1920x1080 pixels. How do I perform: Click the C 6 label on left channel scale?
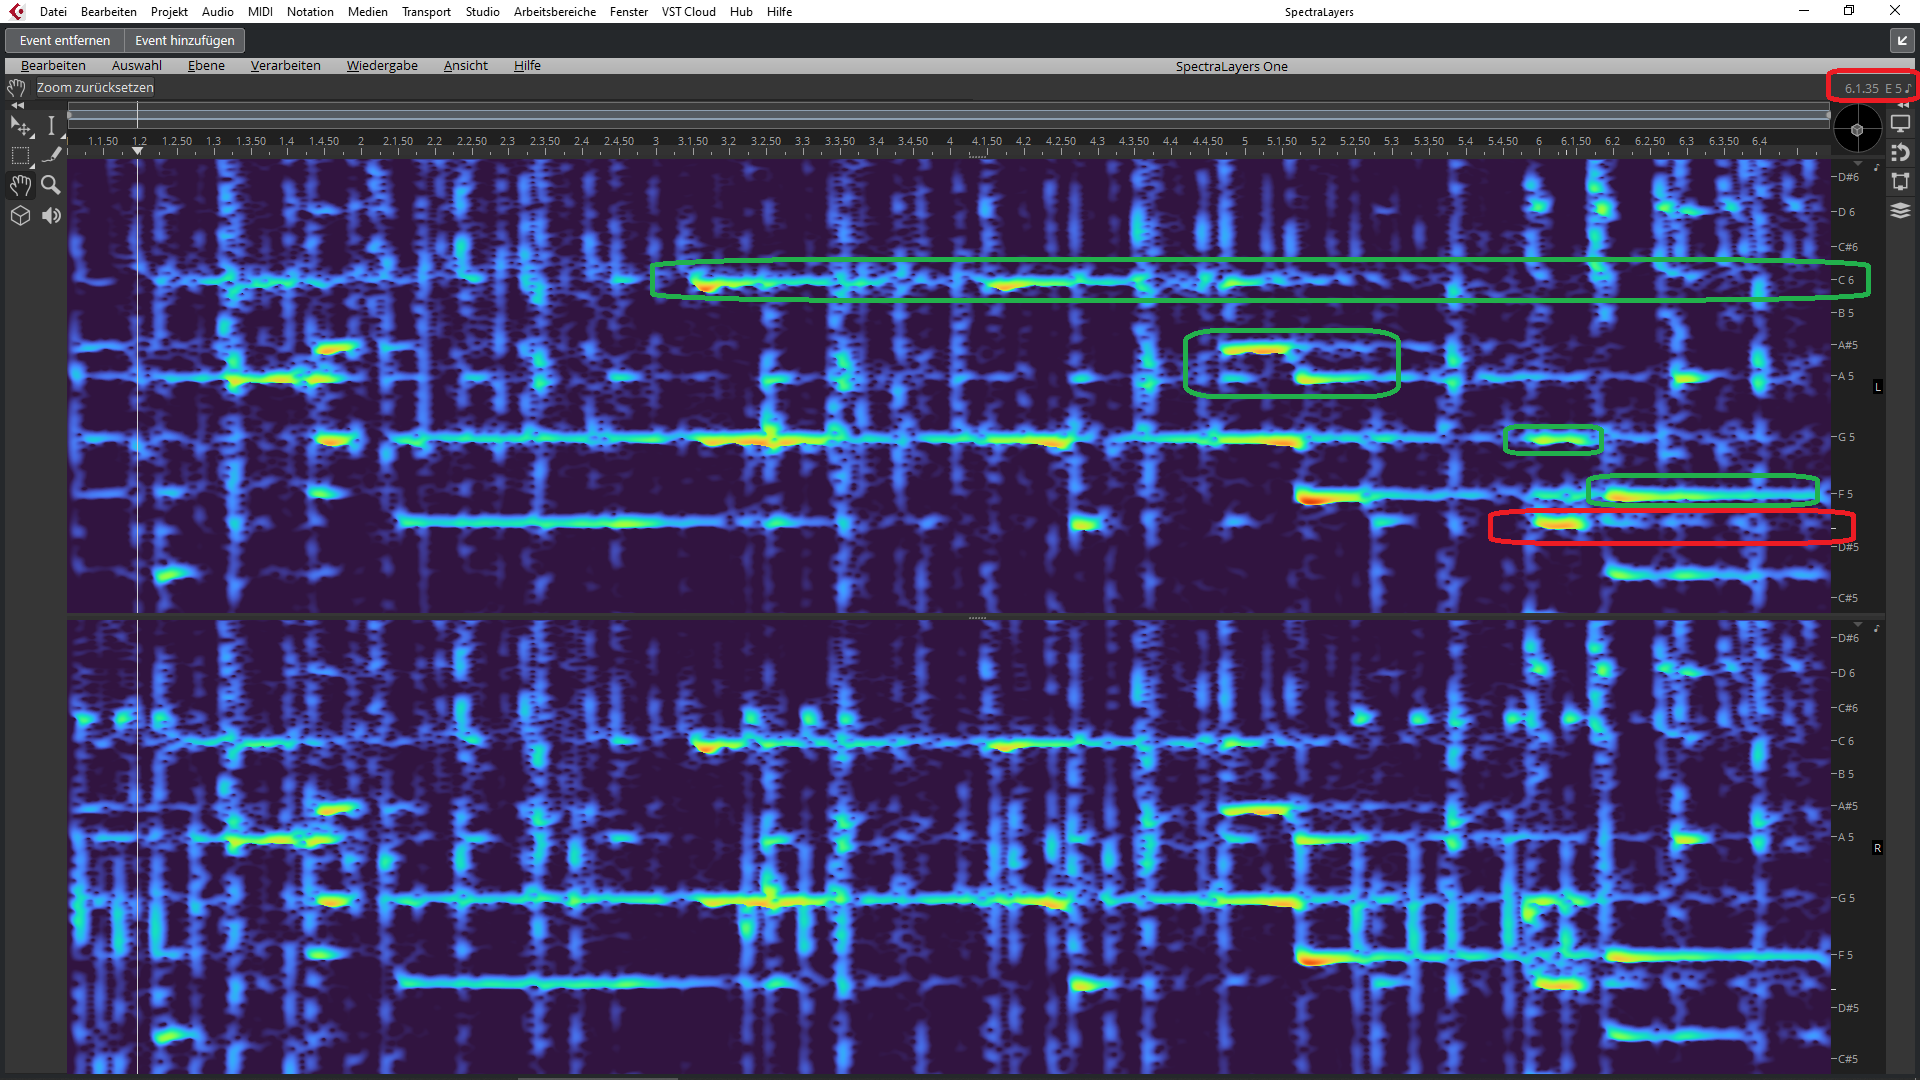tap(1846, 280)
